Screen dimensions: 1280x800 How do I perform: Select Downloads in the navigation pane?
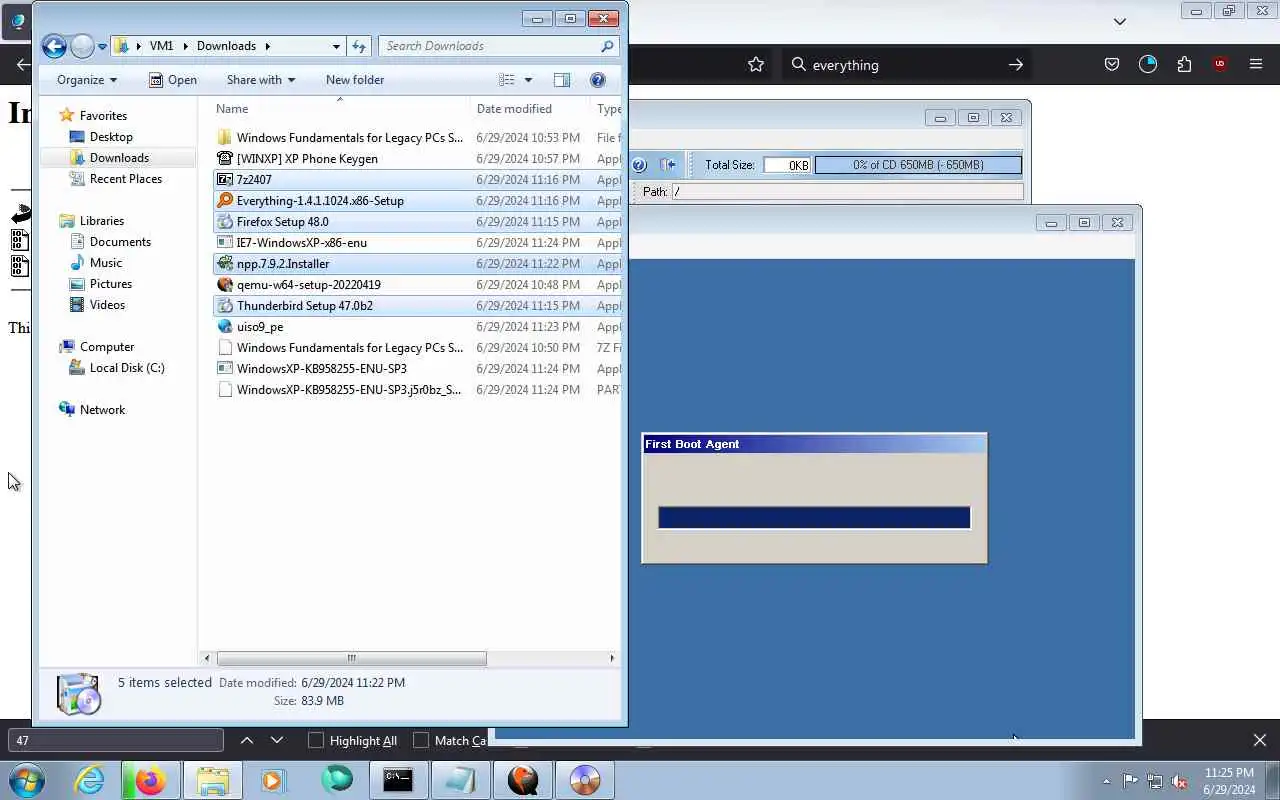[x=119, y=158]
